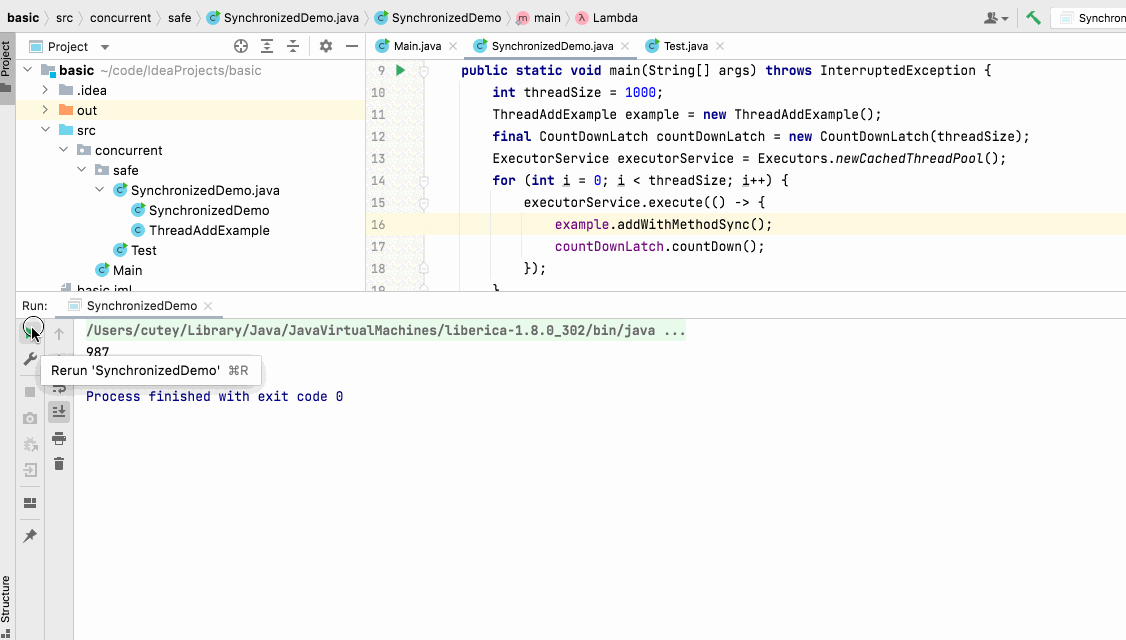The width and height of the screenshot is (1126, 640).
Task: Collapse the basic project root
Action: 28,70
